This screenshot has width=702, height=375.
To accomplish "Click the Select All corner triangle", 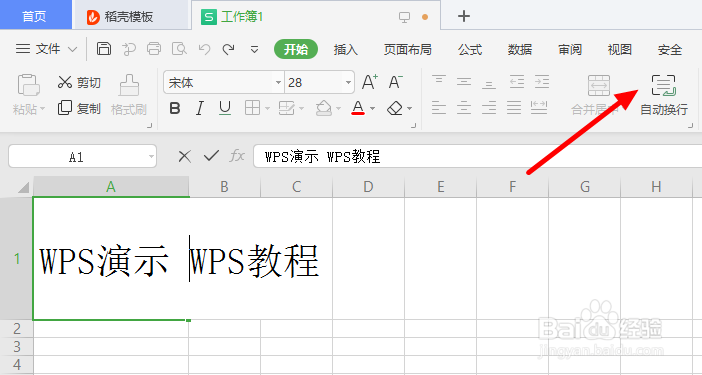I will coord(23,187).
